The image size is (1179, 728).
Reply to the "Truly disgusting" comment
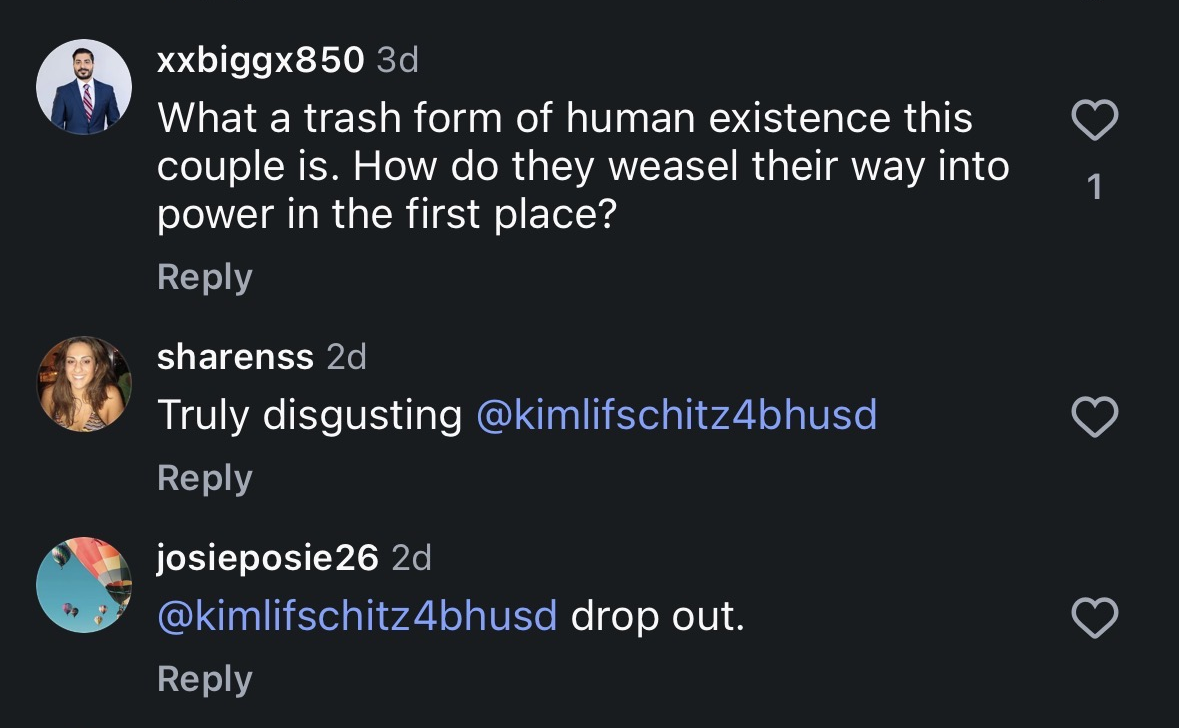[x=205, y=478]
